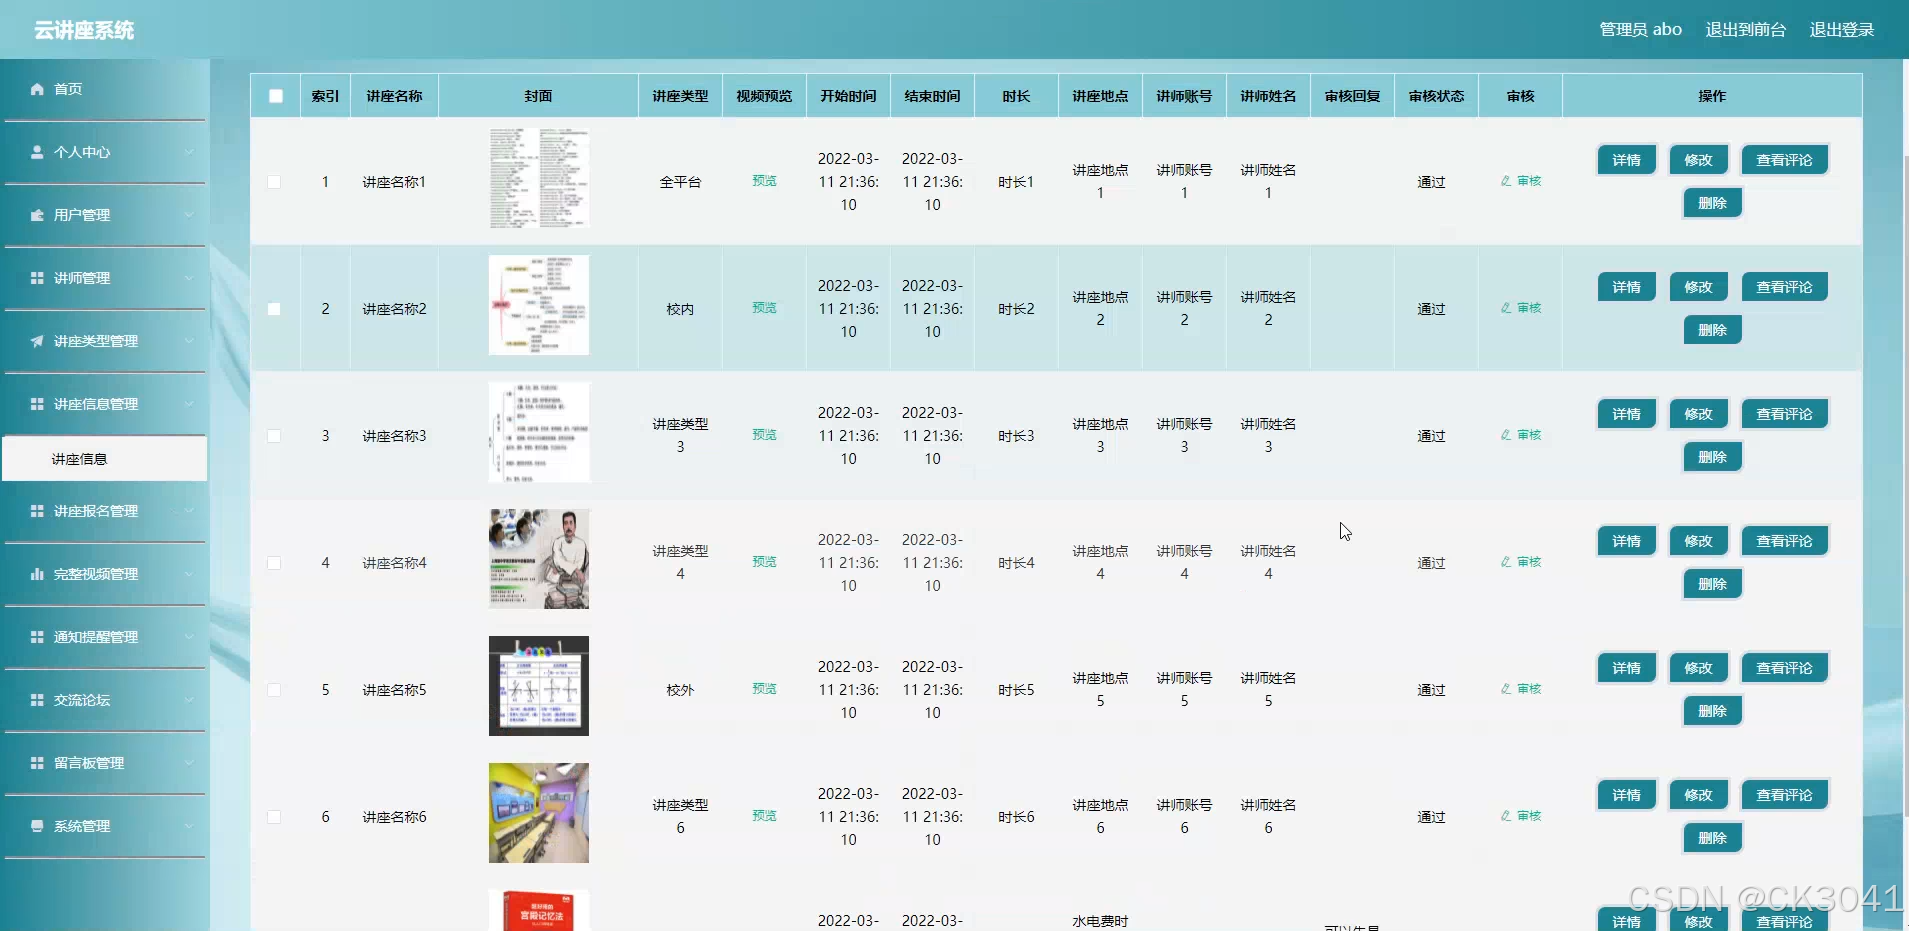Expand the 个人中心 menu arrow

click(189, 152)
